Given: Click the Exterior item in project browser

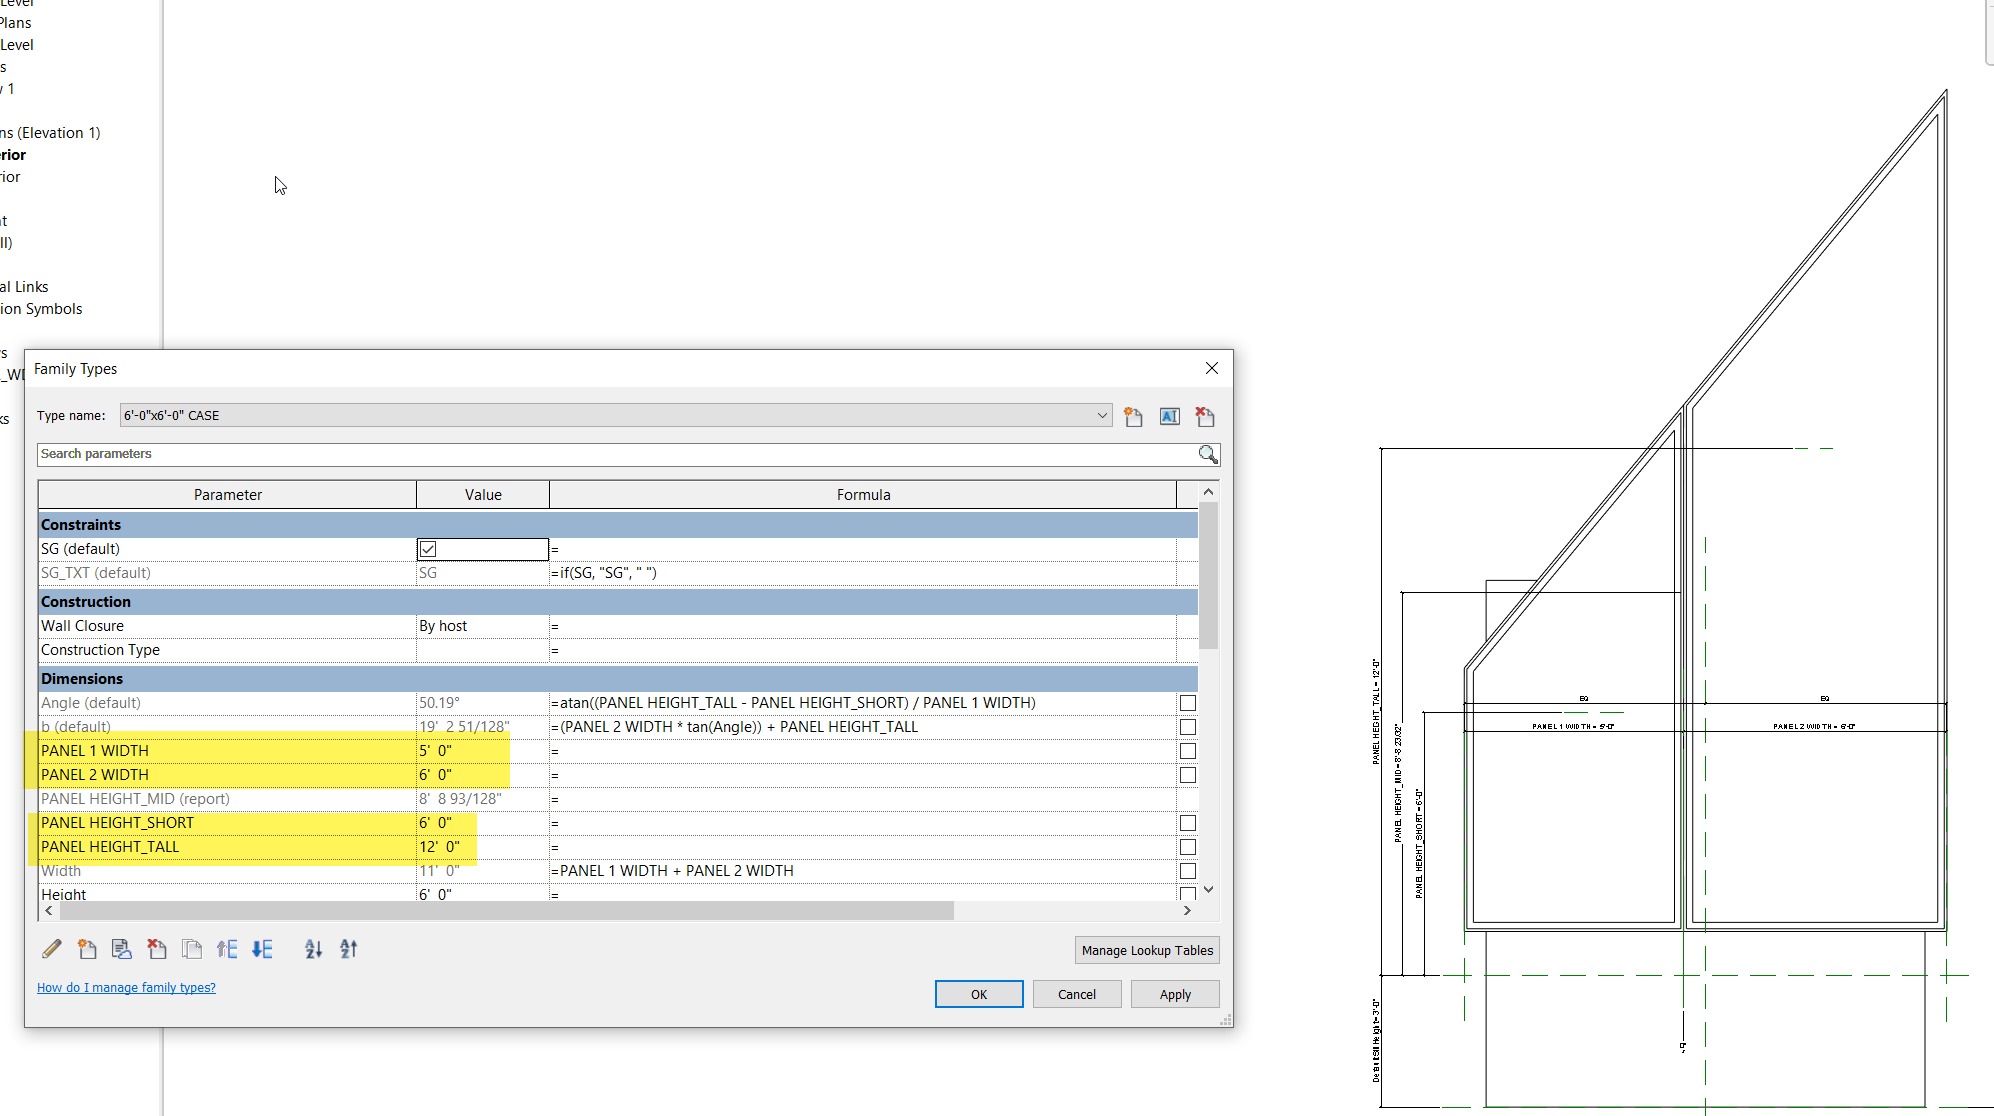Looking at the screenshot, I should click(14, 154).
